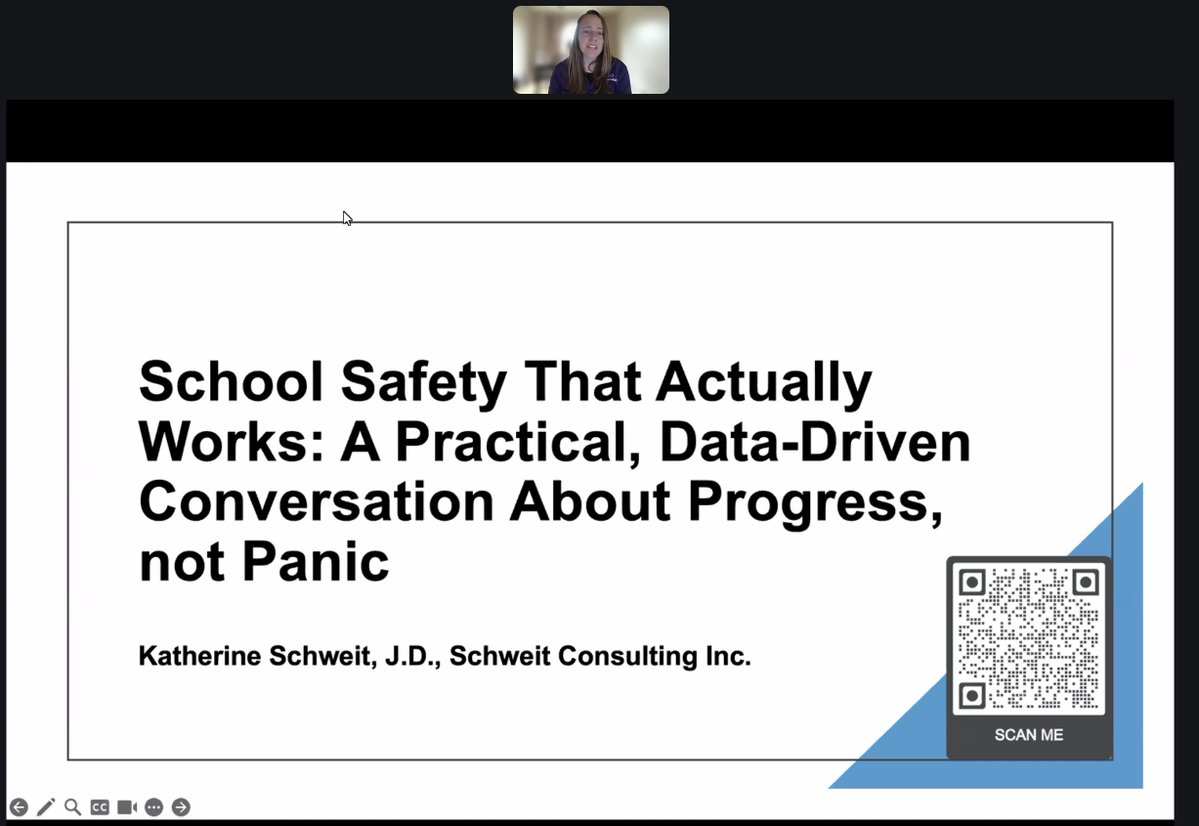1199x826 pixels.
Task: Click the SCAN ME QR code
Action: 1028,639
